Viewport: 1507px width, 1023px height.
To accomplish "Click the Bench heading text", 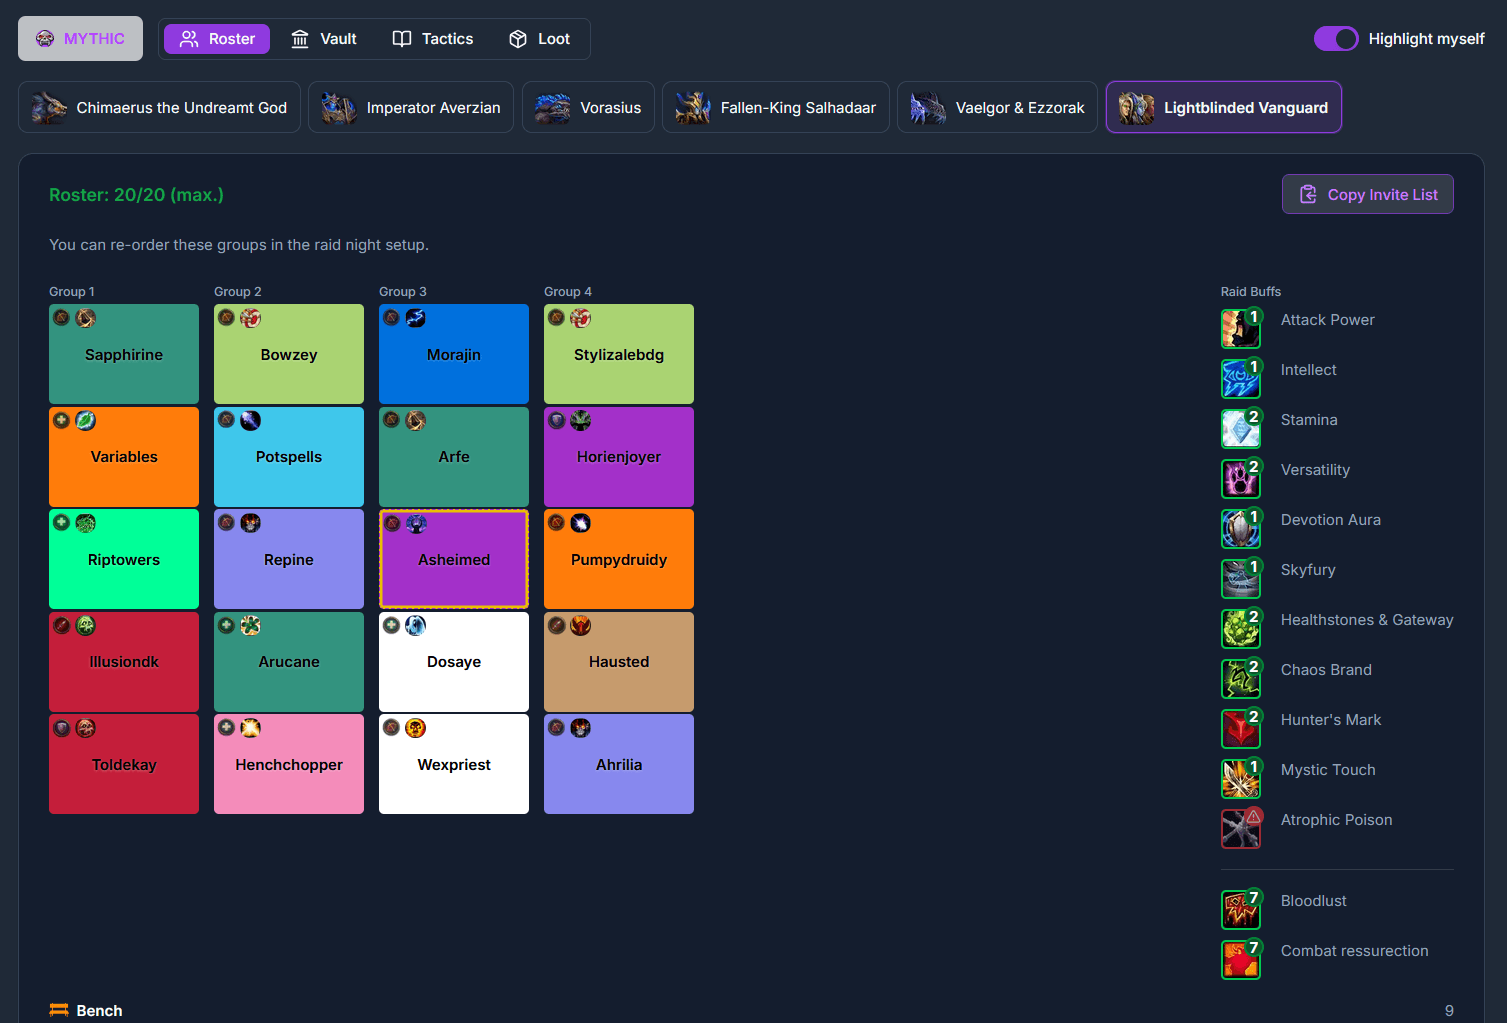I will 99,1011.
